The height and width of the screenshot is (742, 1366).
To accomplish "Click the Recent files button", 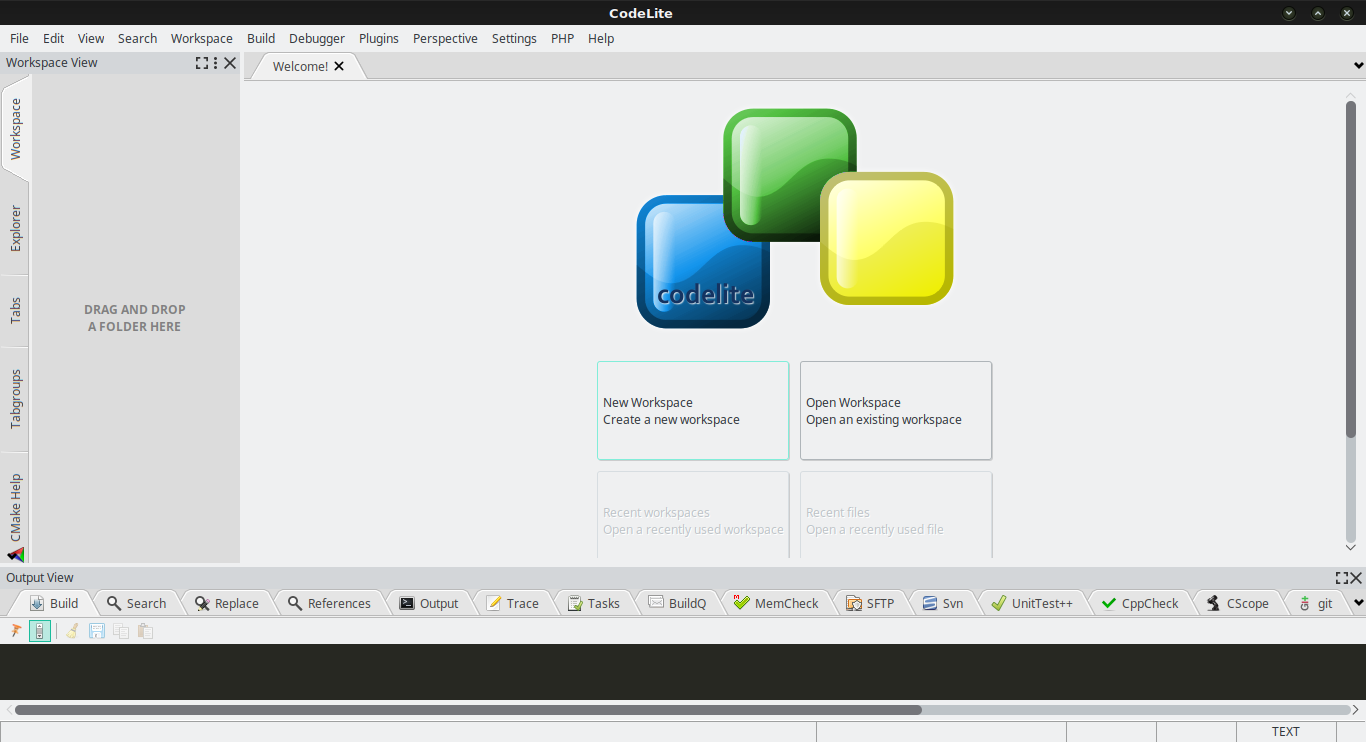I will click(896, 516).
